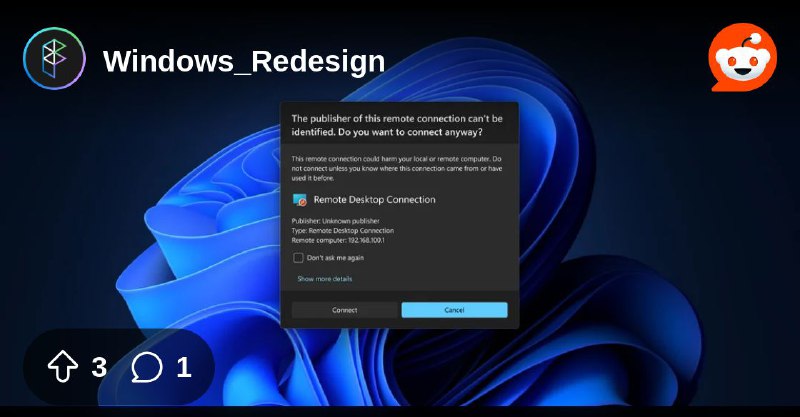Upvote the post with the arrow icon

pyautogui.click(x=62, y=366)
